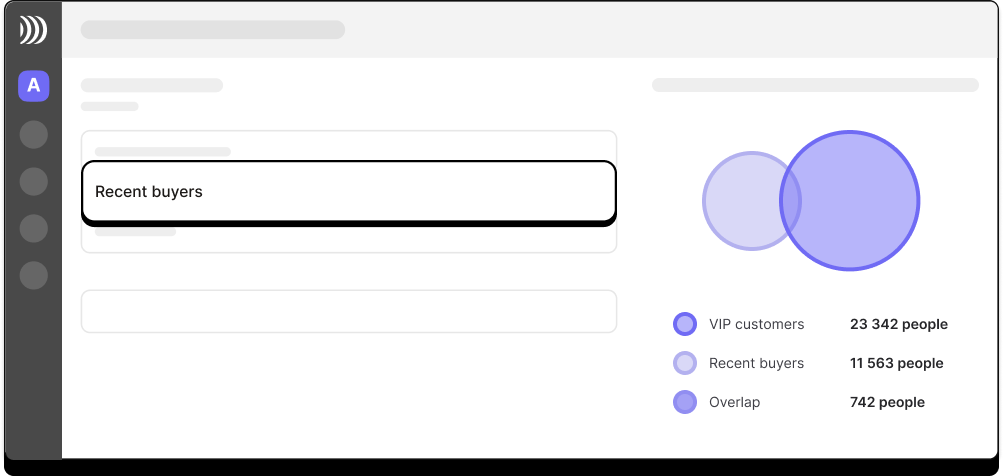The height and width of the screenshot is (476, 1003).
Task: Click the VIP customers legend icon
Action: point(684,324)
